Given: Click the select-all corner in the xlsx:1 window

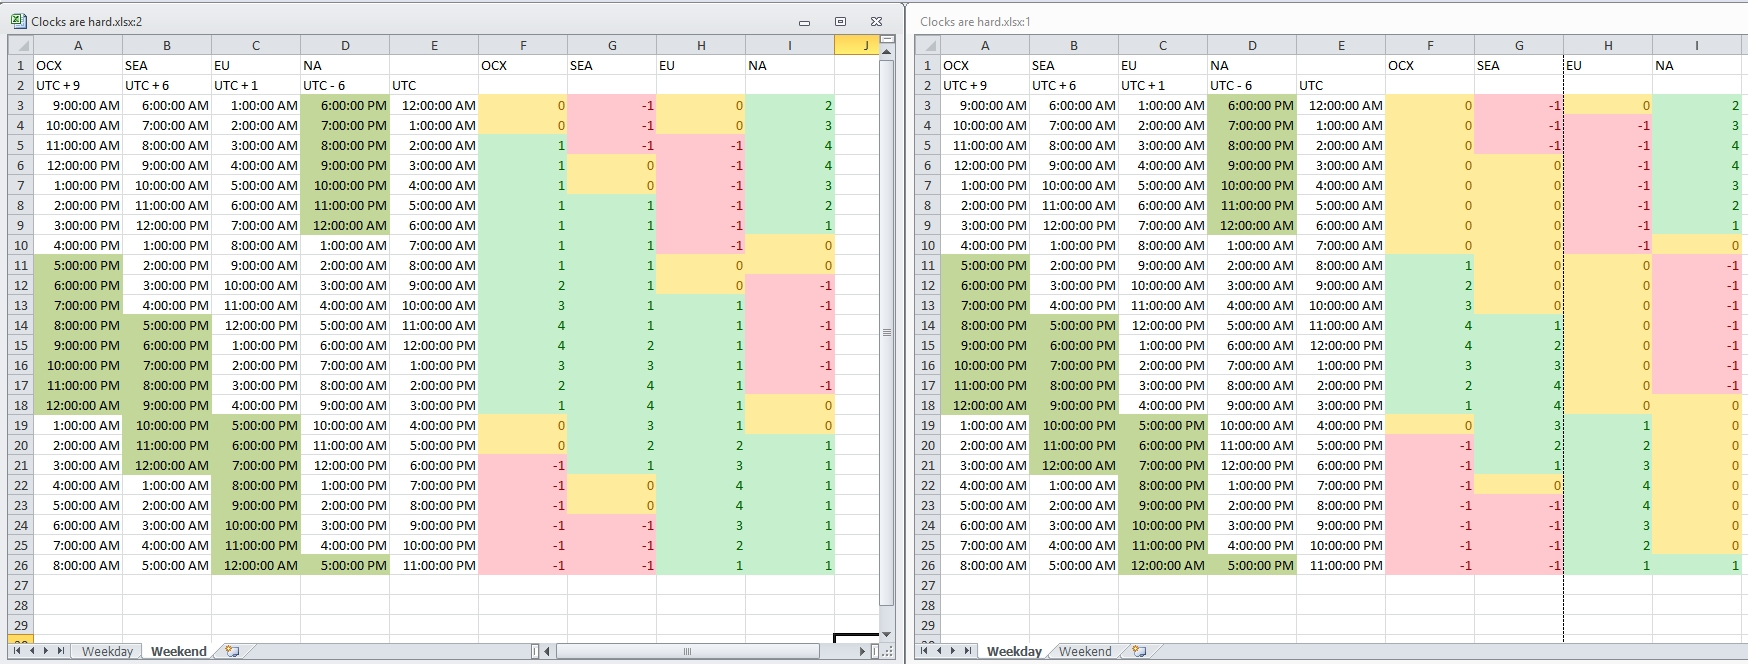Looking at the screenshot, I should pos(927,45).
